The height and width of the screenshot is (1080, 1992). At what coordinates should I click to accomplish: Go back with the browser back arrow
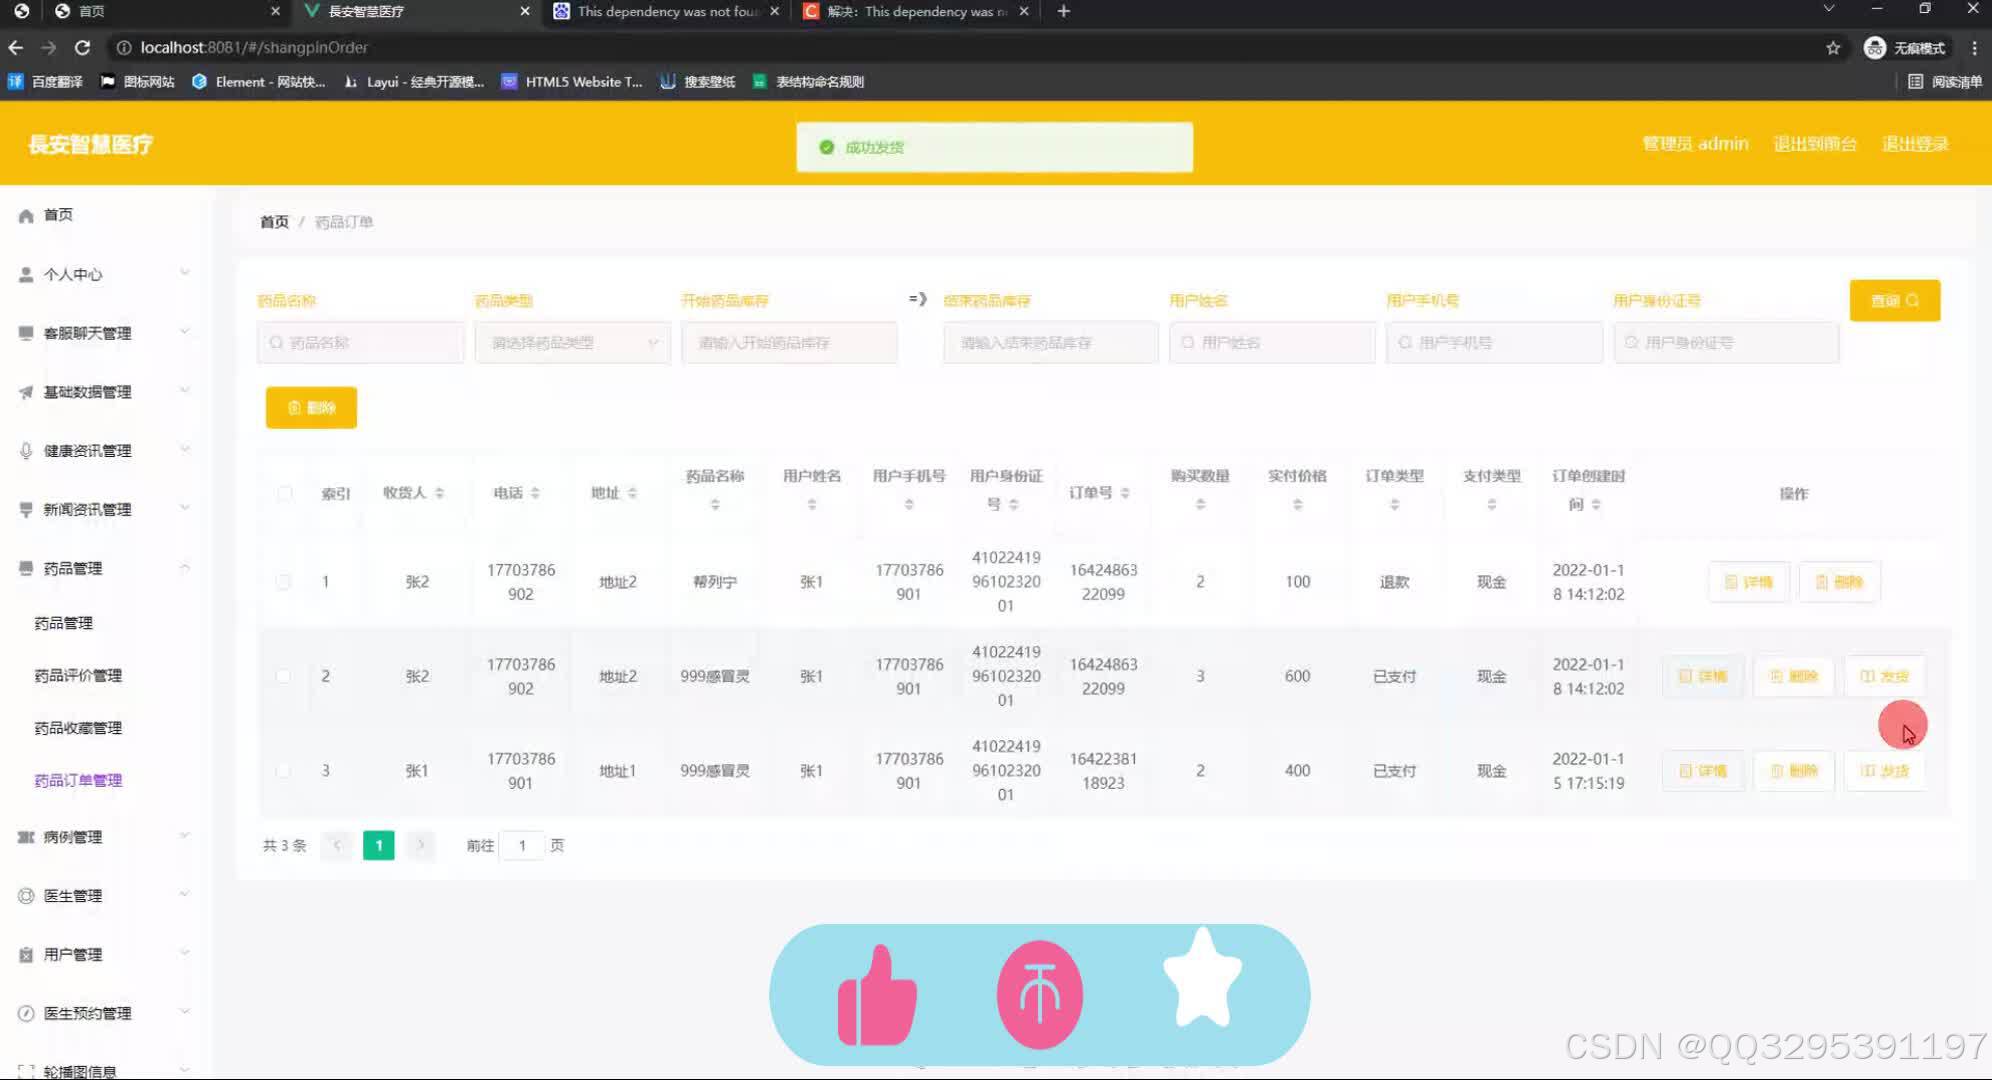[15, 47]
